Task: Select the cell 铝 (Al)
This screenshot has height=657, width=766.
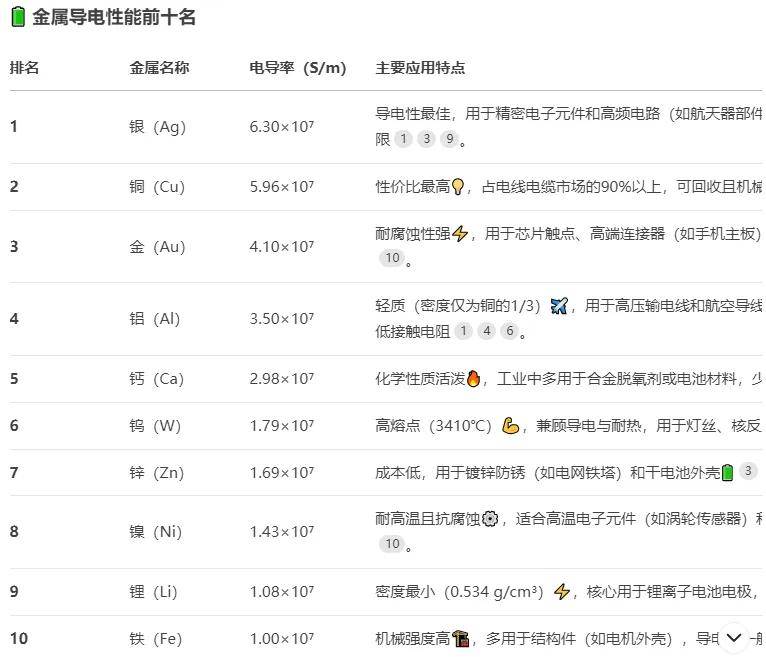Action: pos(155,318)
